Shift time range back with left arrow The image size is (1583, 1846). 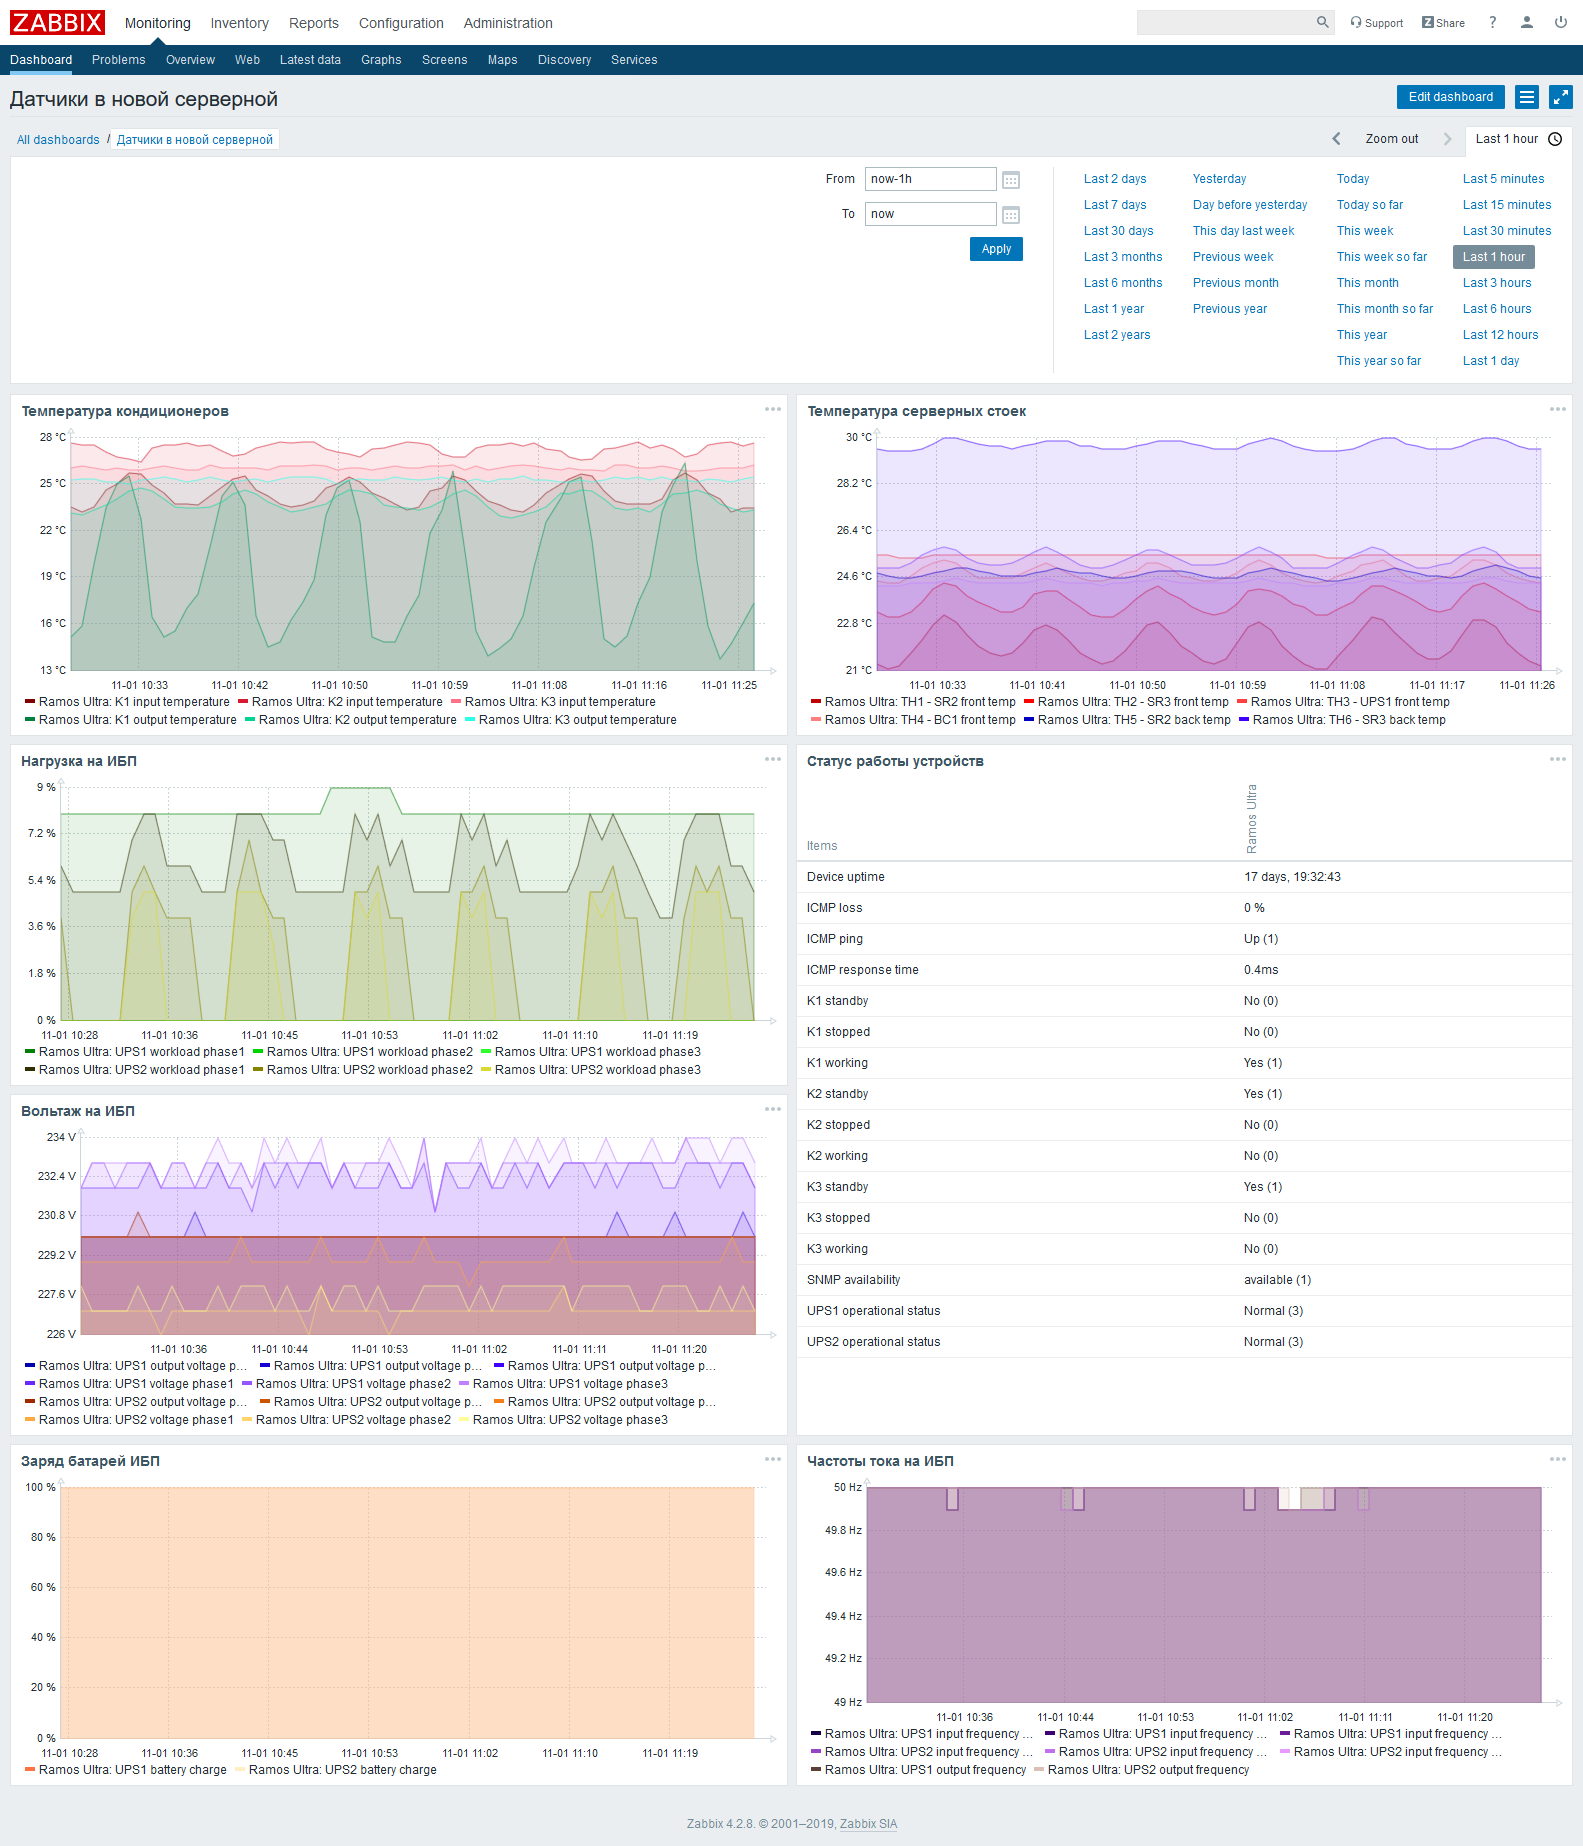click(1336, 139)
